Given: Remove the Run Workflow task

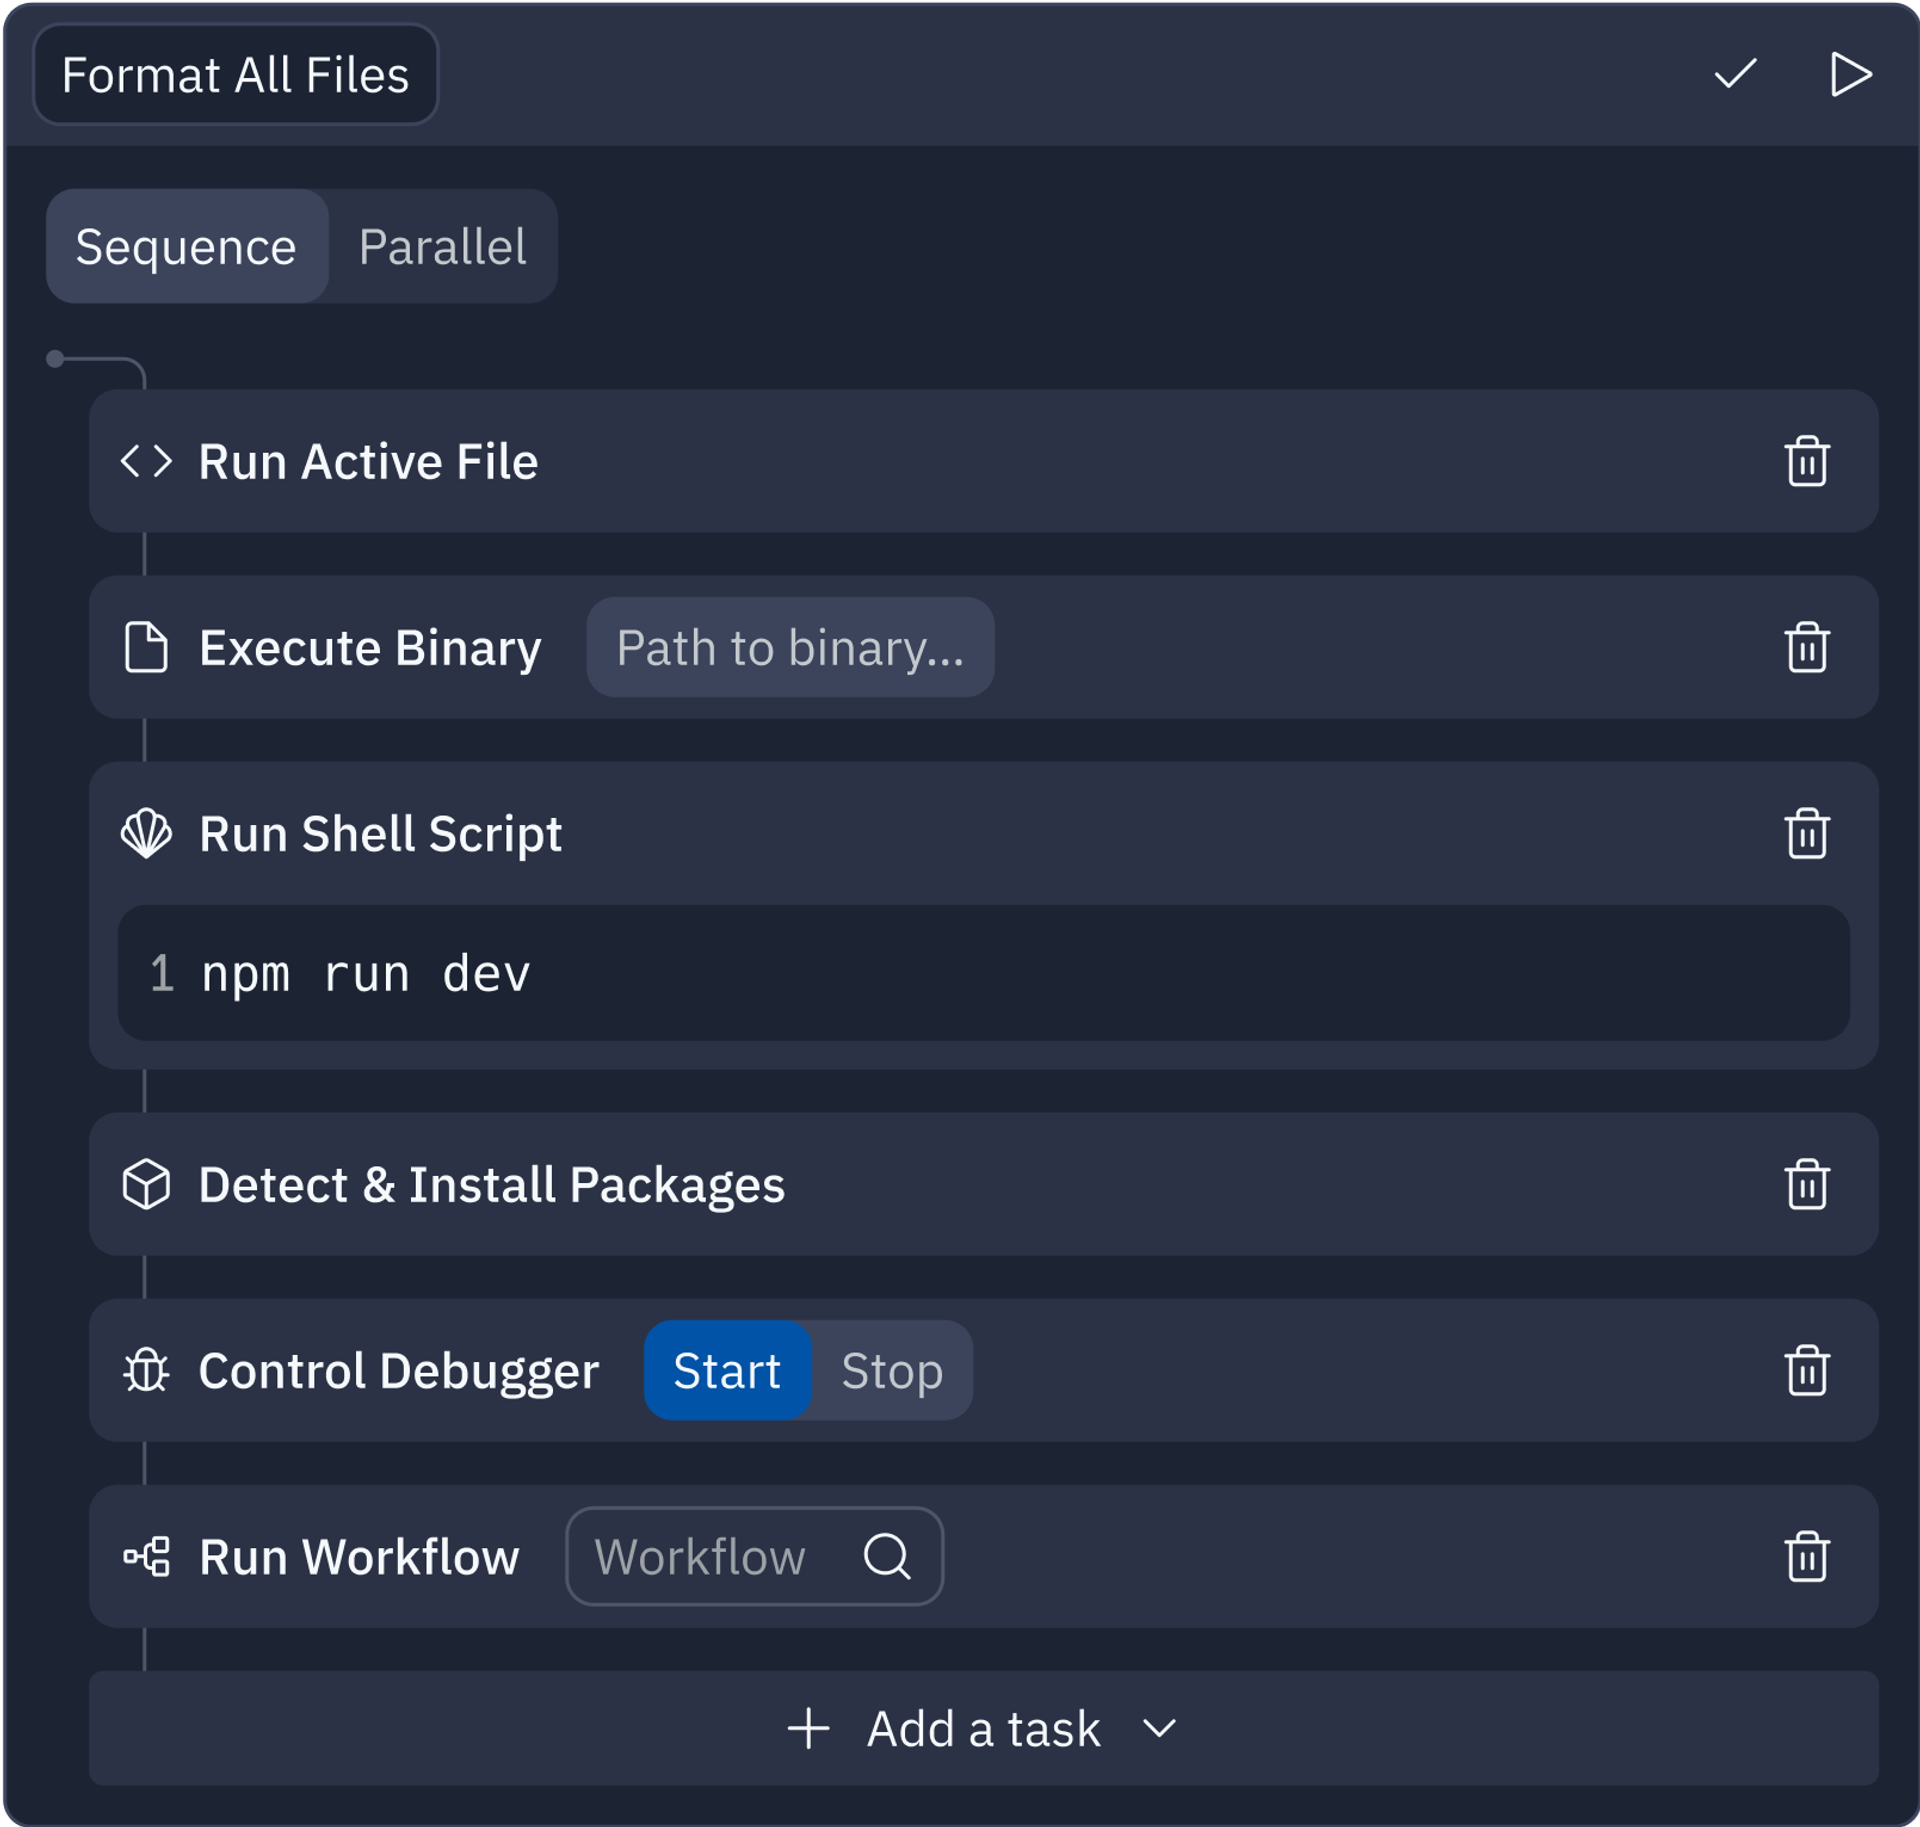Looking at the screenshot, I should (1807, 1557).
